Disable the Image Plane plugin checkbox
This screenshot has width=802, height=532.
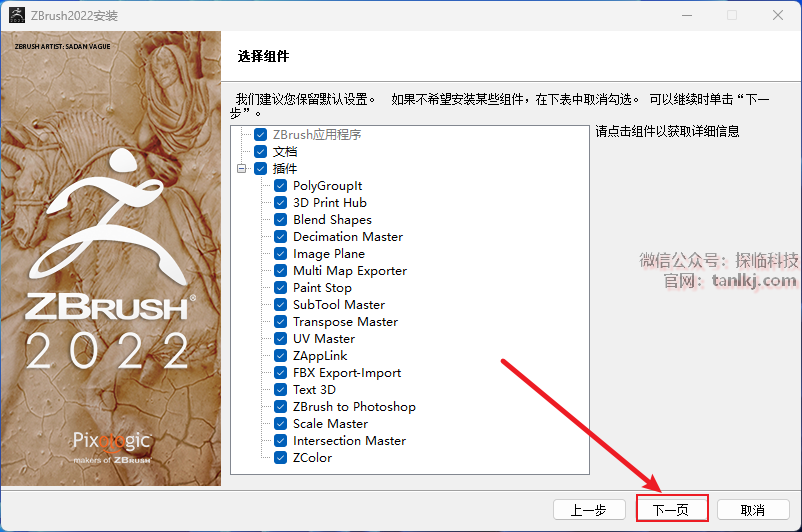280,253
